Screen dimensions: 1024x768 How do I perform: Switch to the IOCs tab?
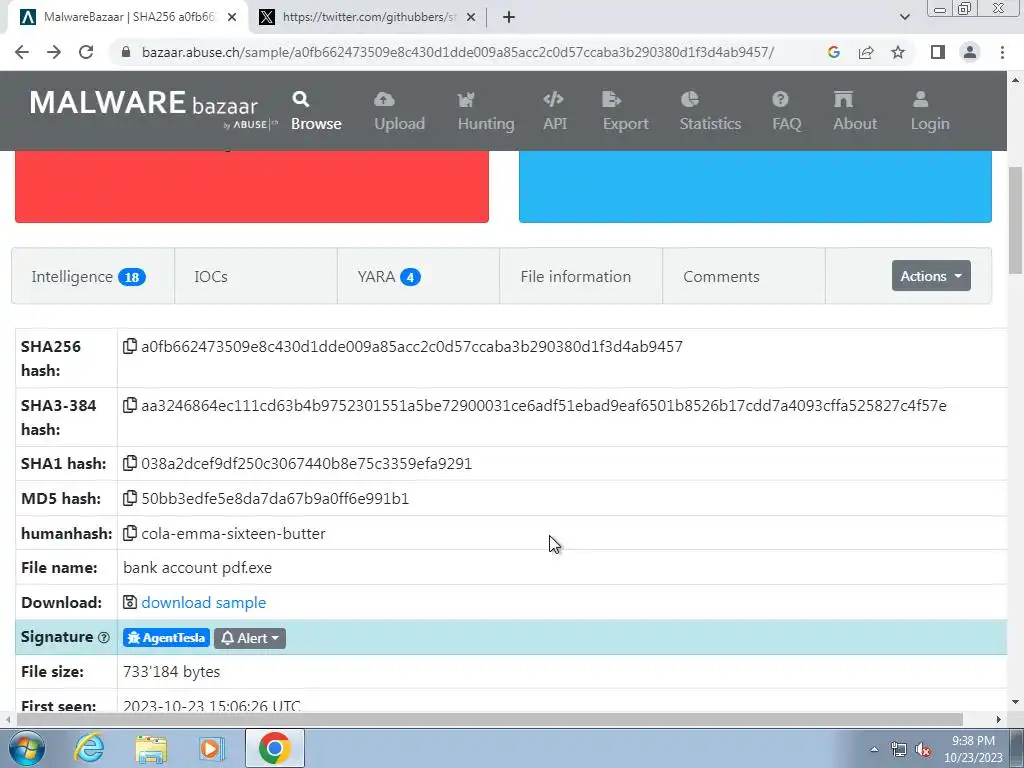(255, 276)
